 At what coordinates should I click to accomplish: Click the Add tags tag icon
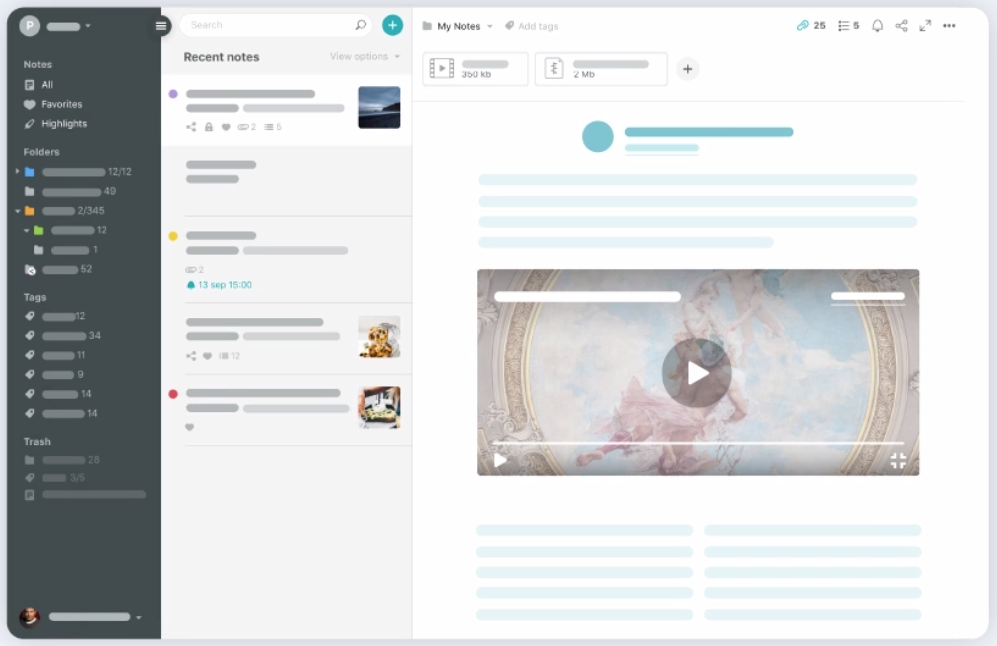click(x=509, y=26)
